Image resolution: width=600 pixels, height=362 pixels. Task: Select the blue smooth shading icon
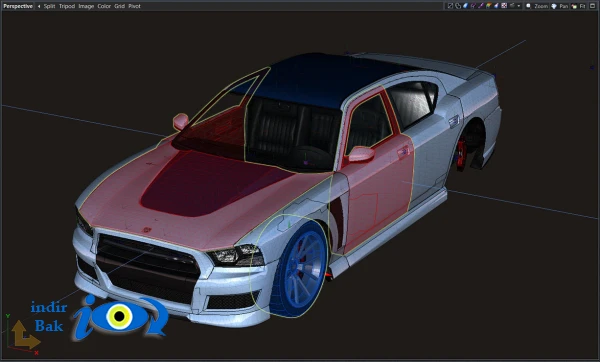click(466, 6)
